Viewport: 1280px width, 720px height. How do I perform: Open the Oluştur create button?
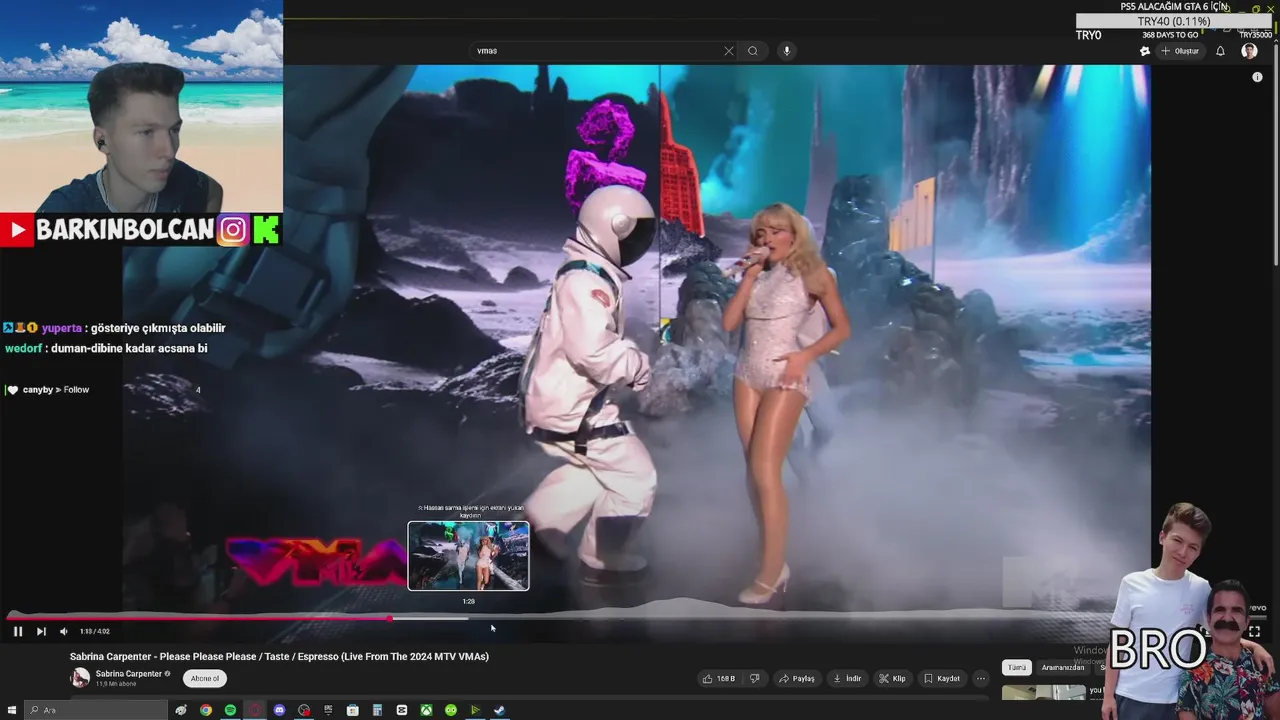pos(1180,51)
